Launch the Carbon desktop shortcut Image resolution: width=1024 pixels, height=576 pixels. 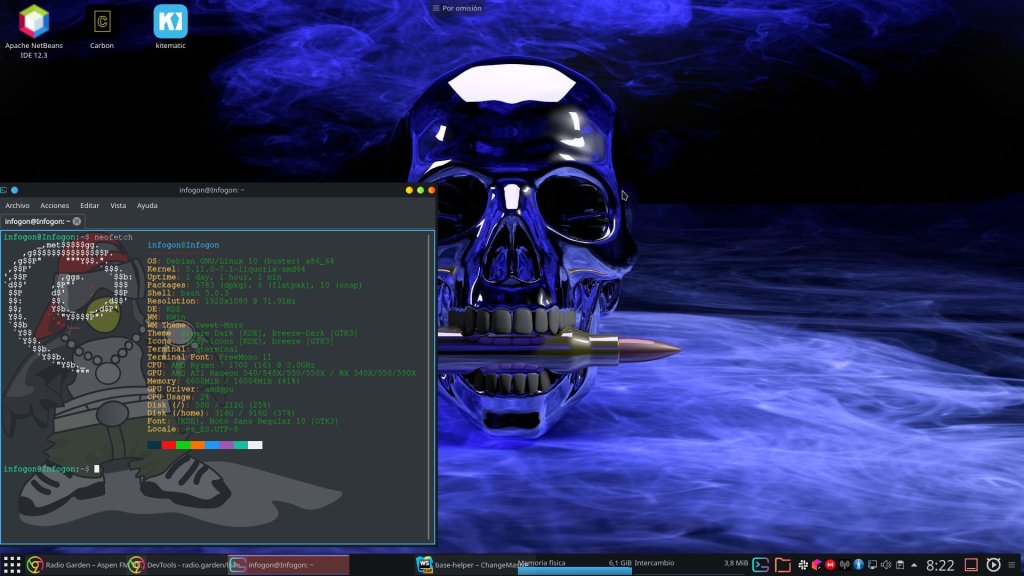102,22
